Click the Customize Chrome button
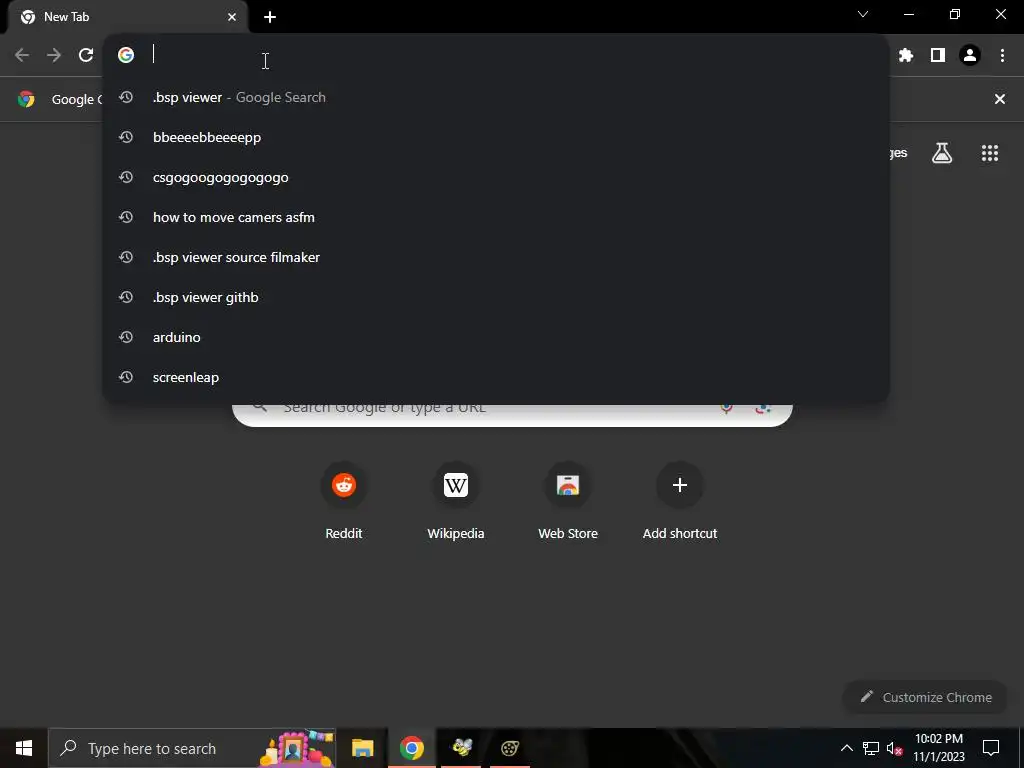 925,697
